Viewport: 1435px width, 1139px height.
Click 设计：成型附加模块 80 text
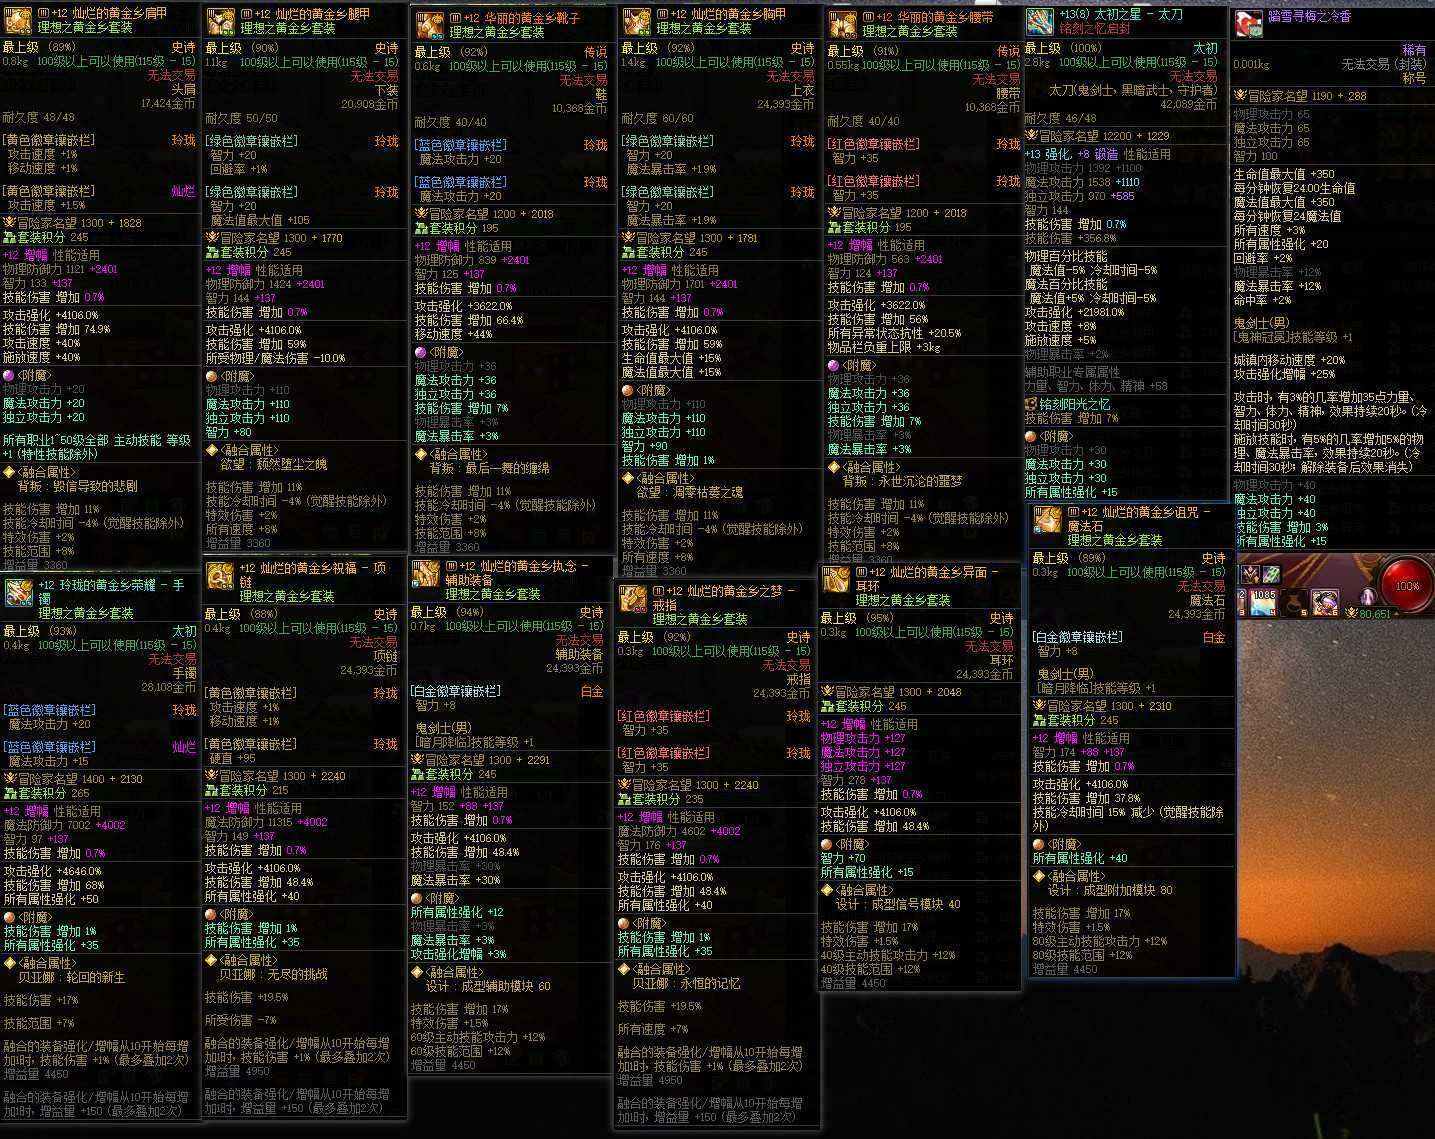pos(1110,890)
